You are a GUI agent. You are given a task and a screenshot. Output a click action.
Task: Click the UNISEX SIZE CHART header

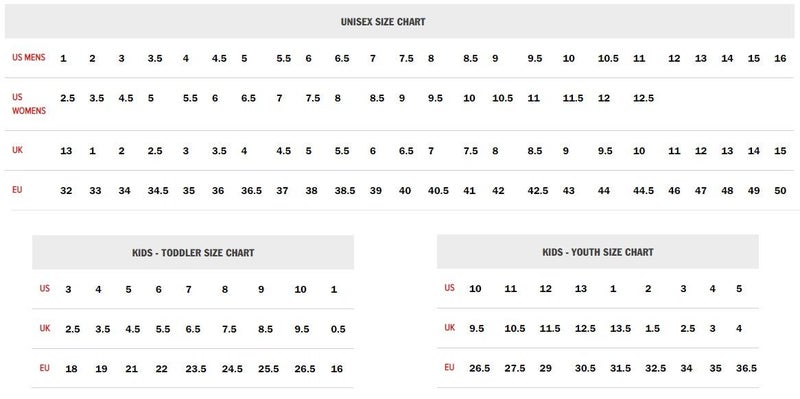point(383,22)
